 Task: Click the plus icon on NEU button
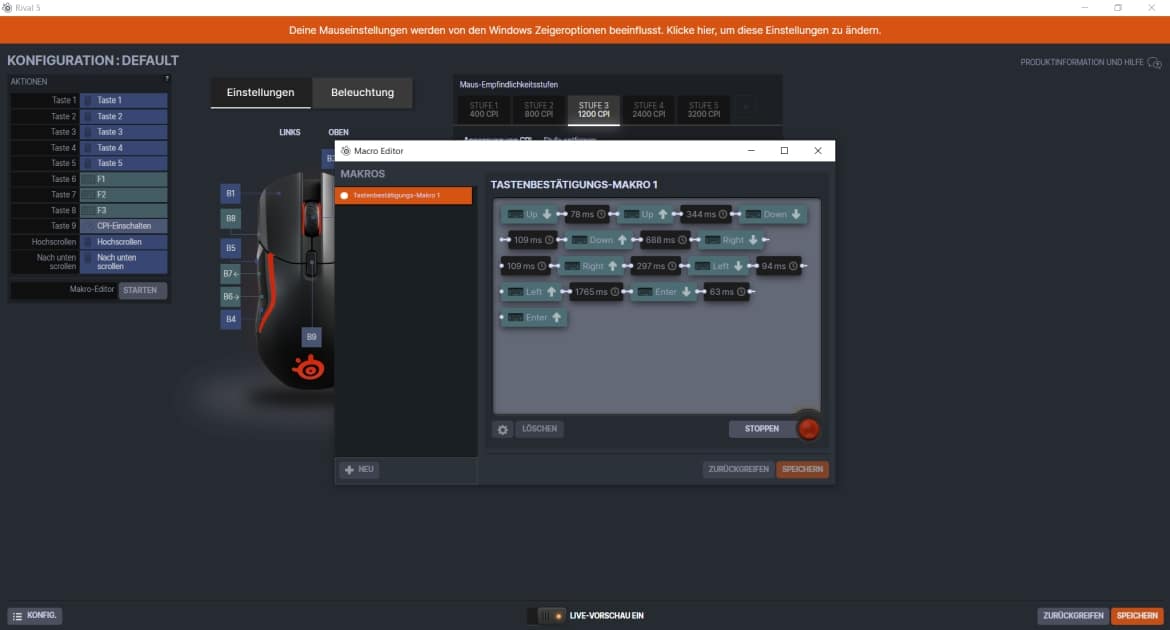tap(349, 470)
